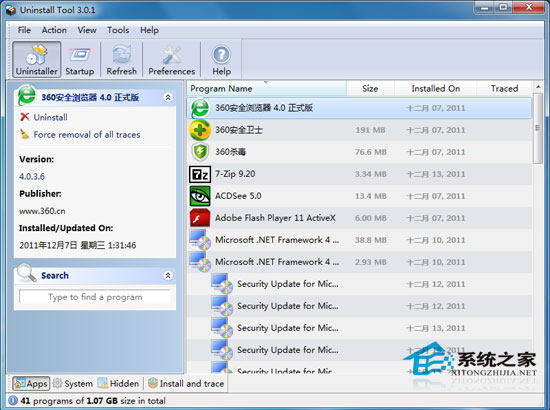Click the 6.00 MB size cell
The image size is (550, 410).
pyautogui.click(x=370, y=218)
